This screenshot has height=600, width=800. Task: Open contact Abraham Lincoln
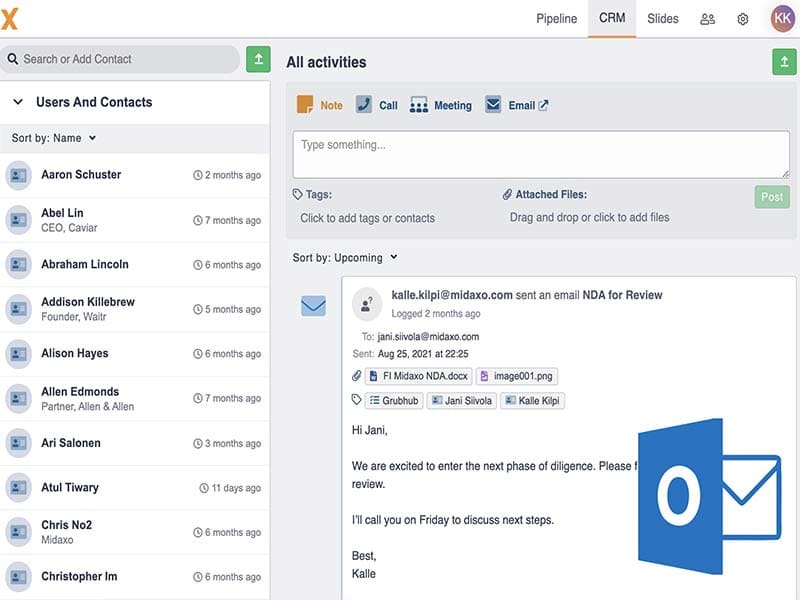[x=135, y=264]
